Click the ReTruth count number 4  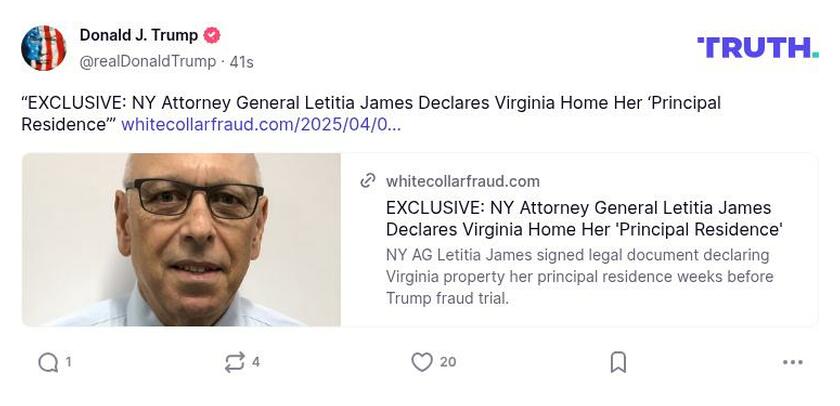[x=256, y=362]
